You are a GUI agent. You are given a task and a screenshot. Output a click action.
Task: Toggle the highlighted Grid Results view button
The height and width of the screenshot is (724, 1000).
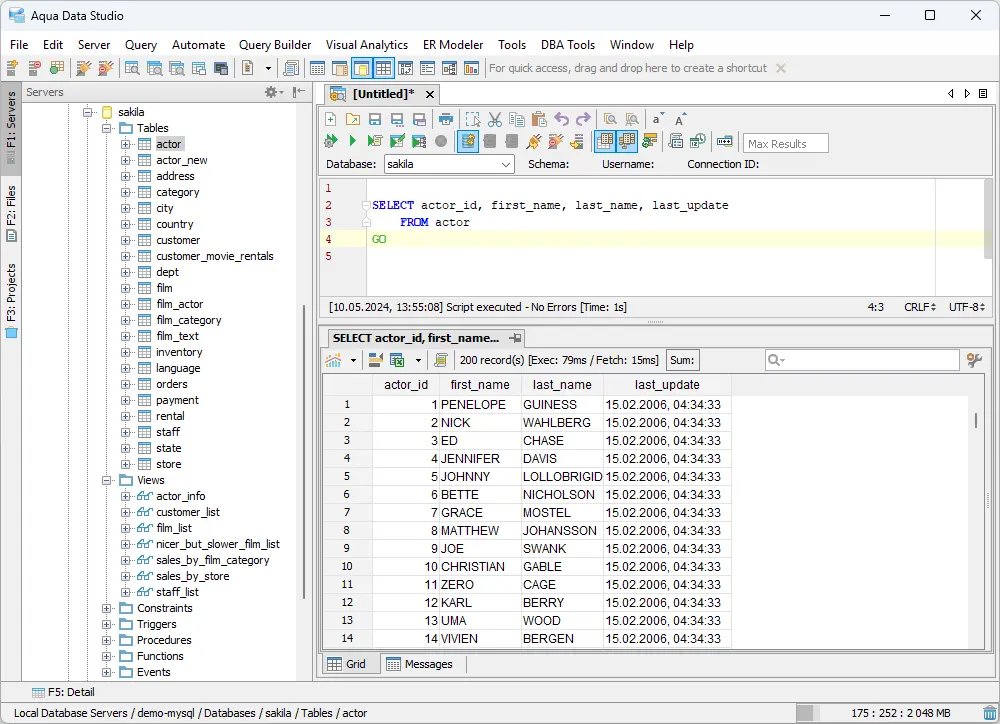coord(605,141)
